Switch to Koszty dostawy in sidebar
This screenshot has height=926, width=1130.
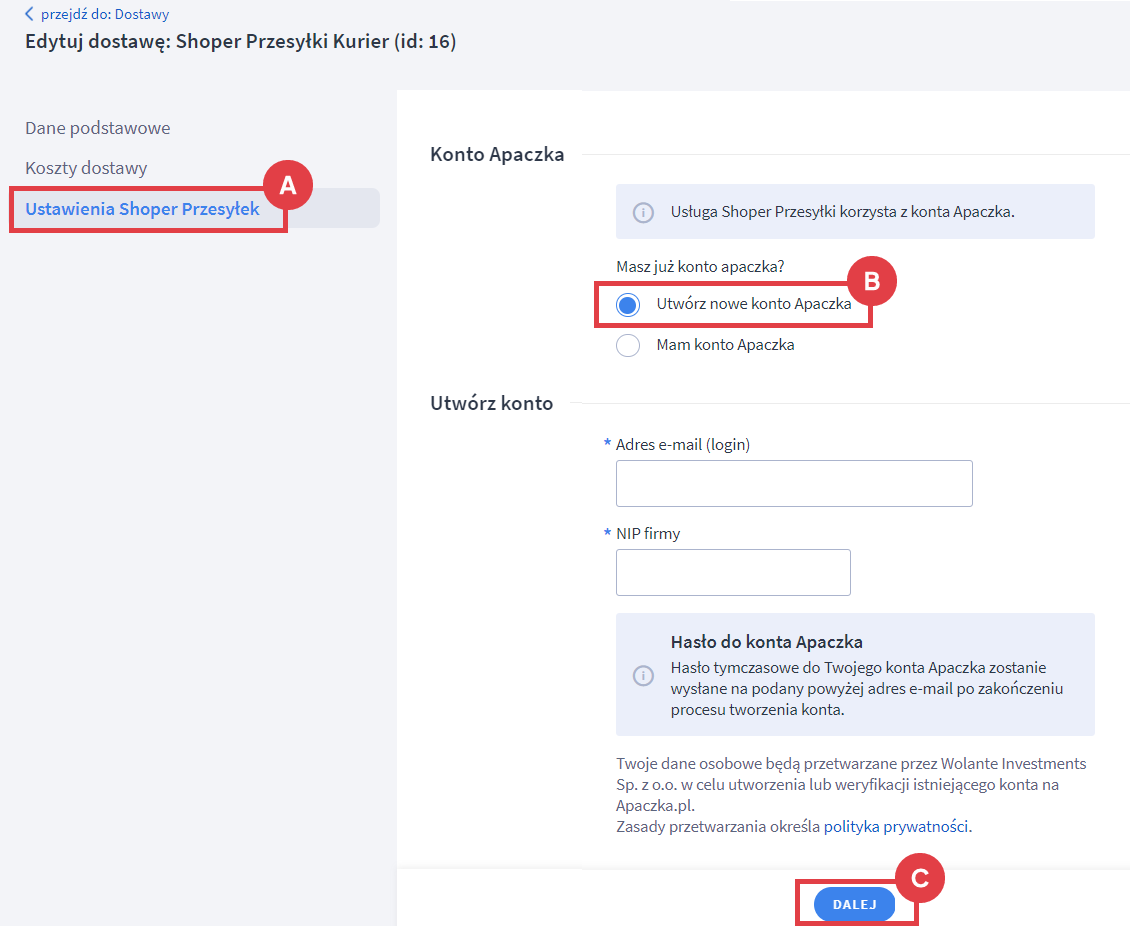coord(86,168)
